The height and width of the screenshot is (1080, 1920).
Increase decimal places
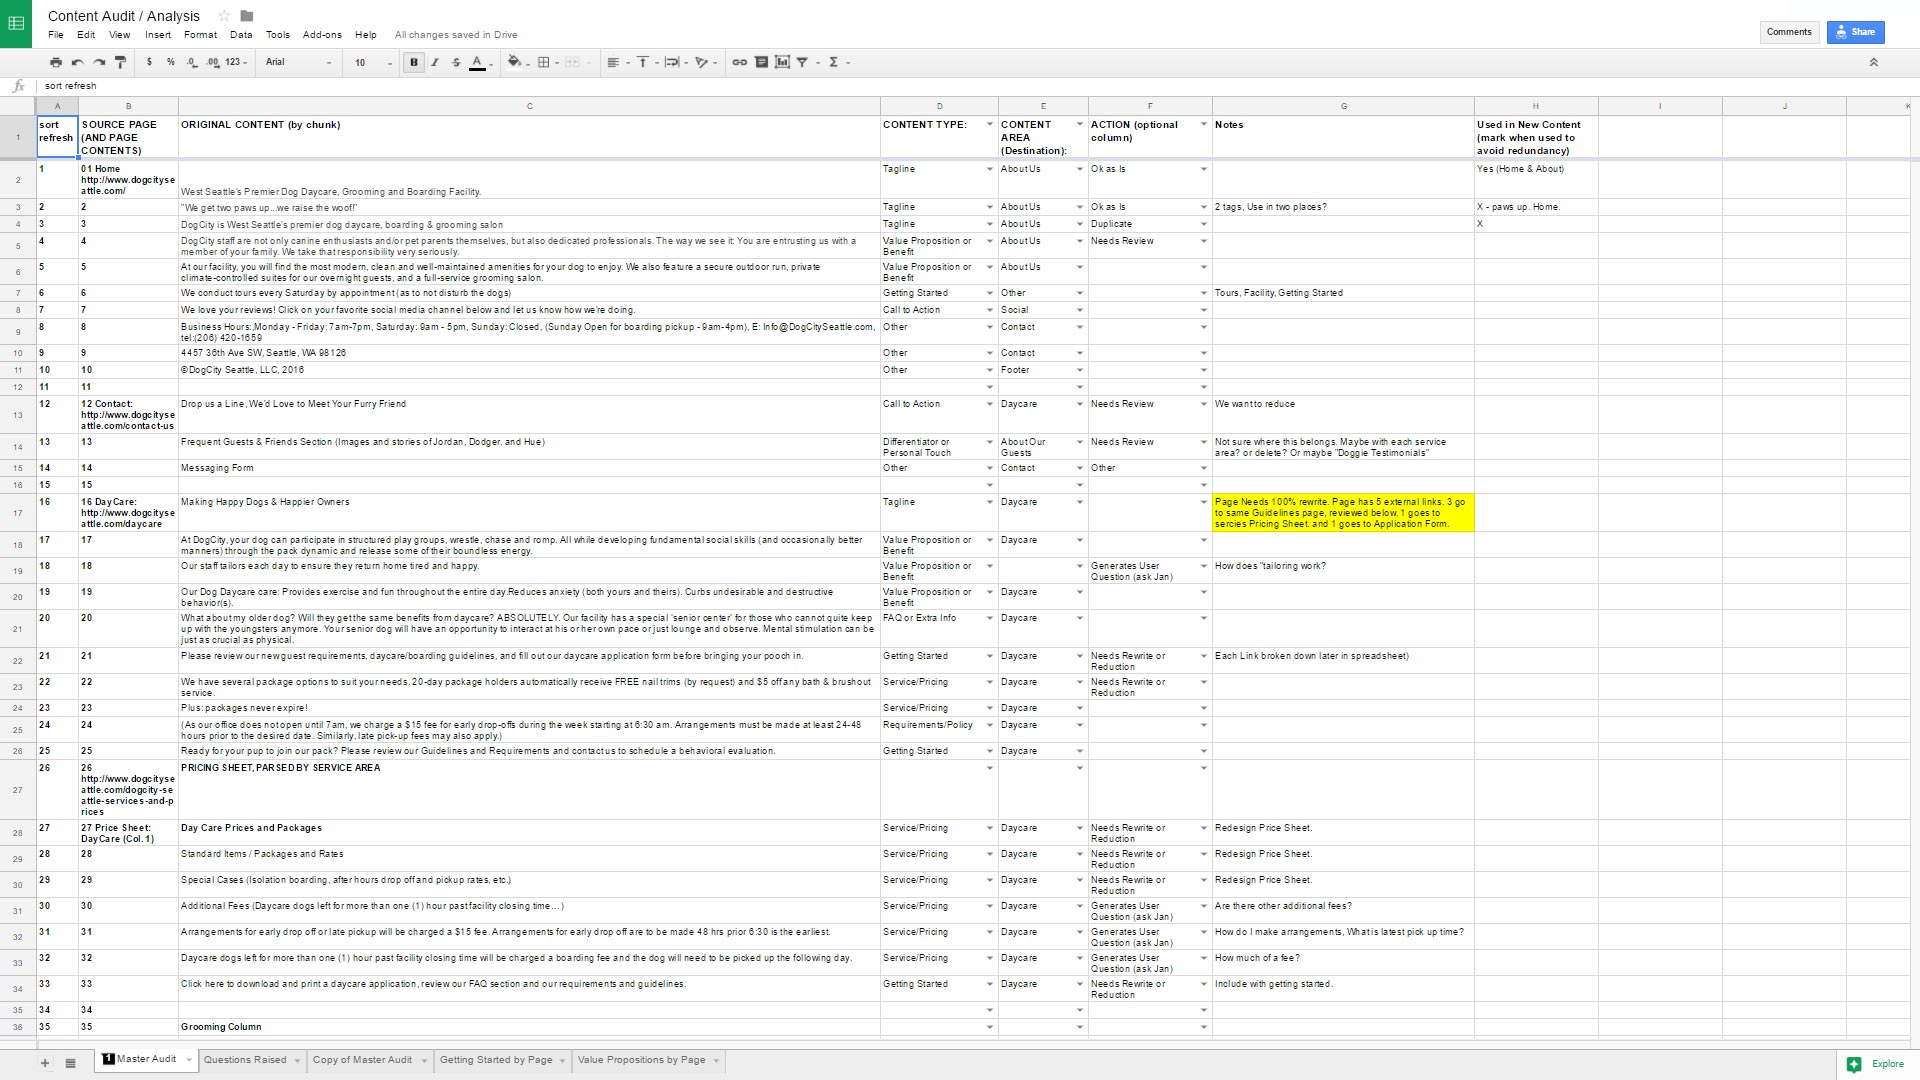tap(213, 62)
